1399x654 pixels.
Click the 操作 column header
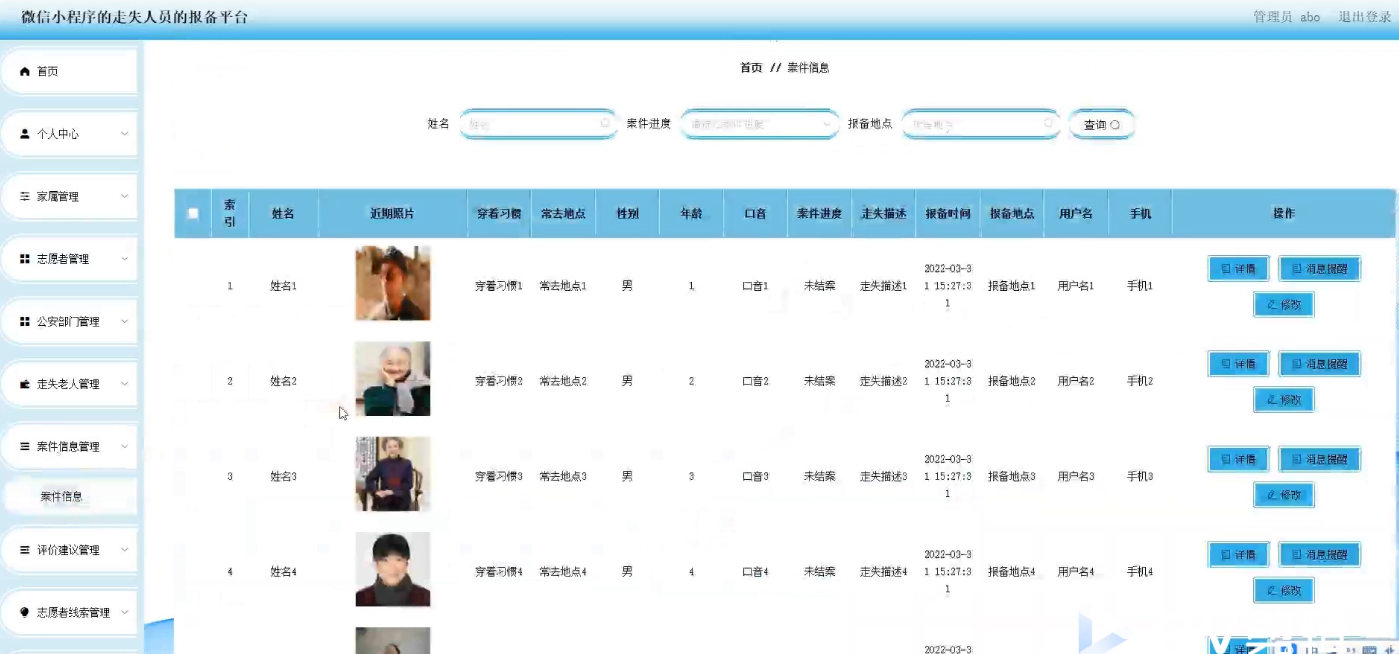pos(1284,214)
